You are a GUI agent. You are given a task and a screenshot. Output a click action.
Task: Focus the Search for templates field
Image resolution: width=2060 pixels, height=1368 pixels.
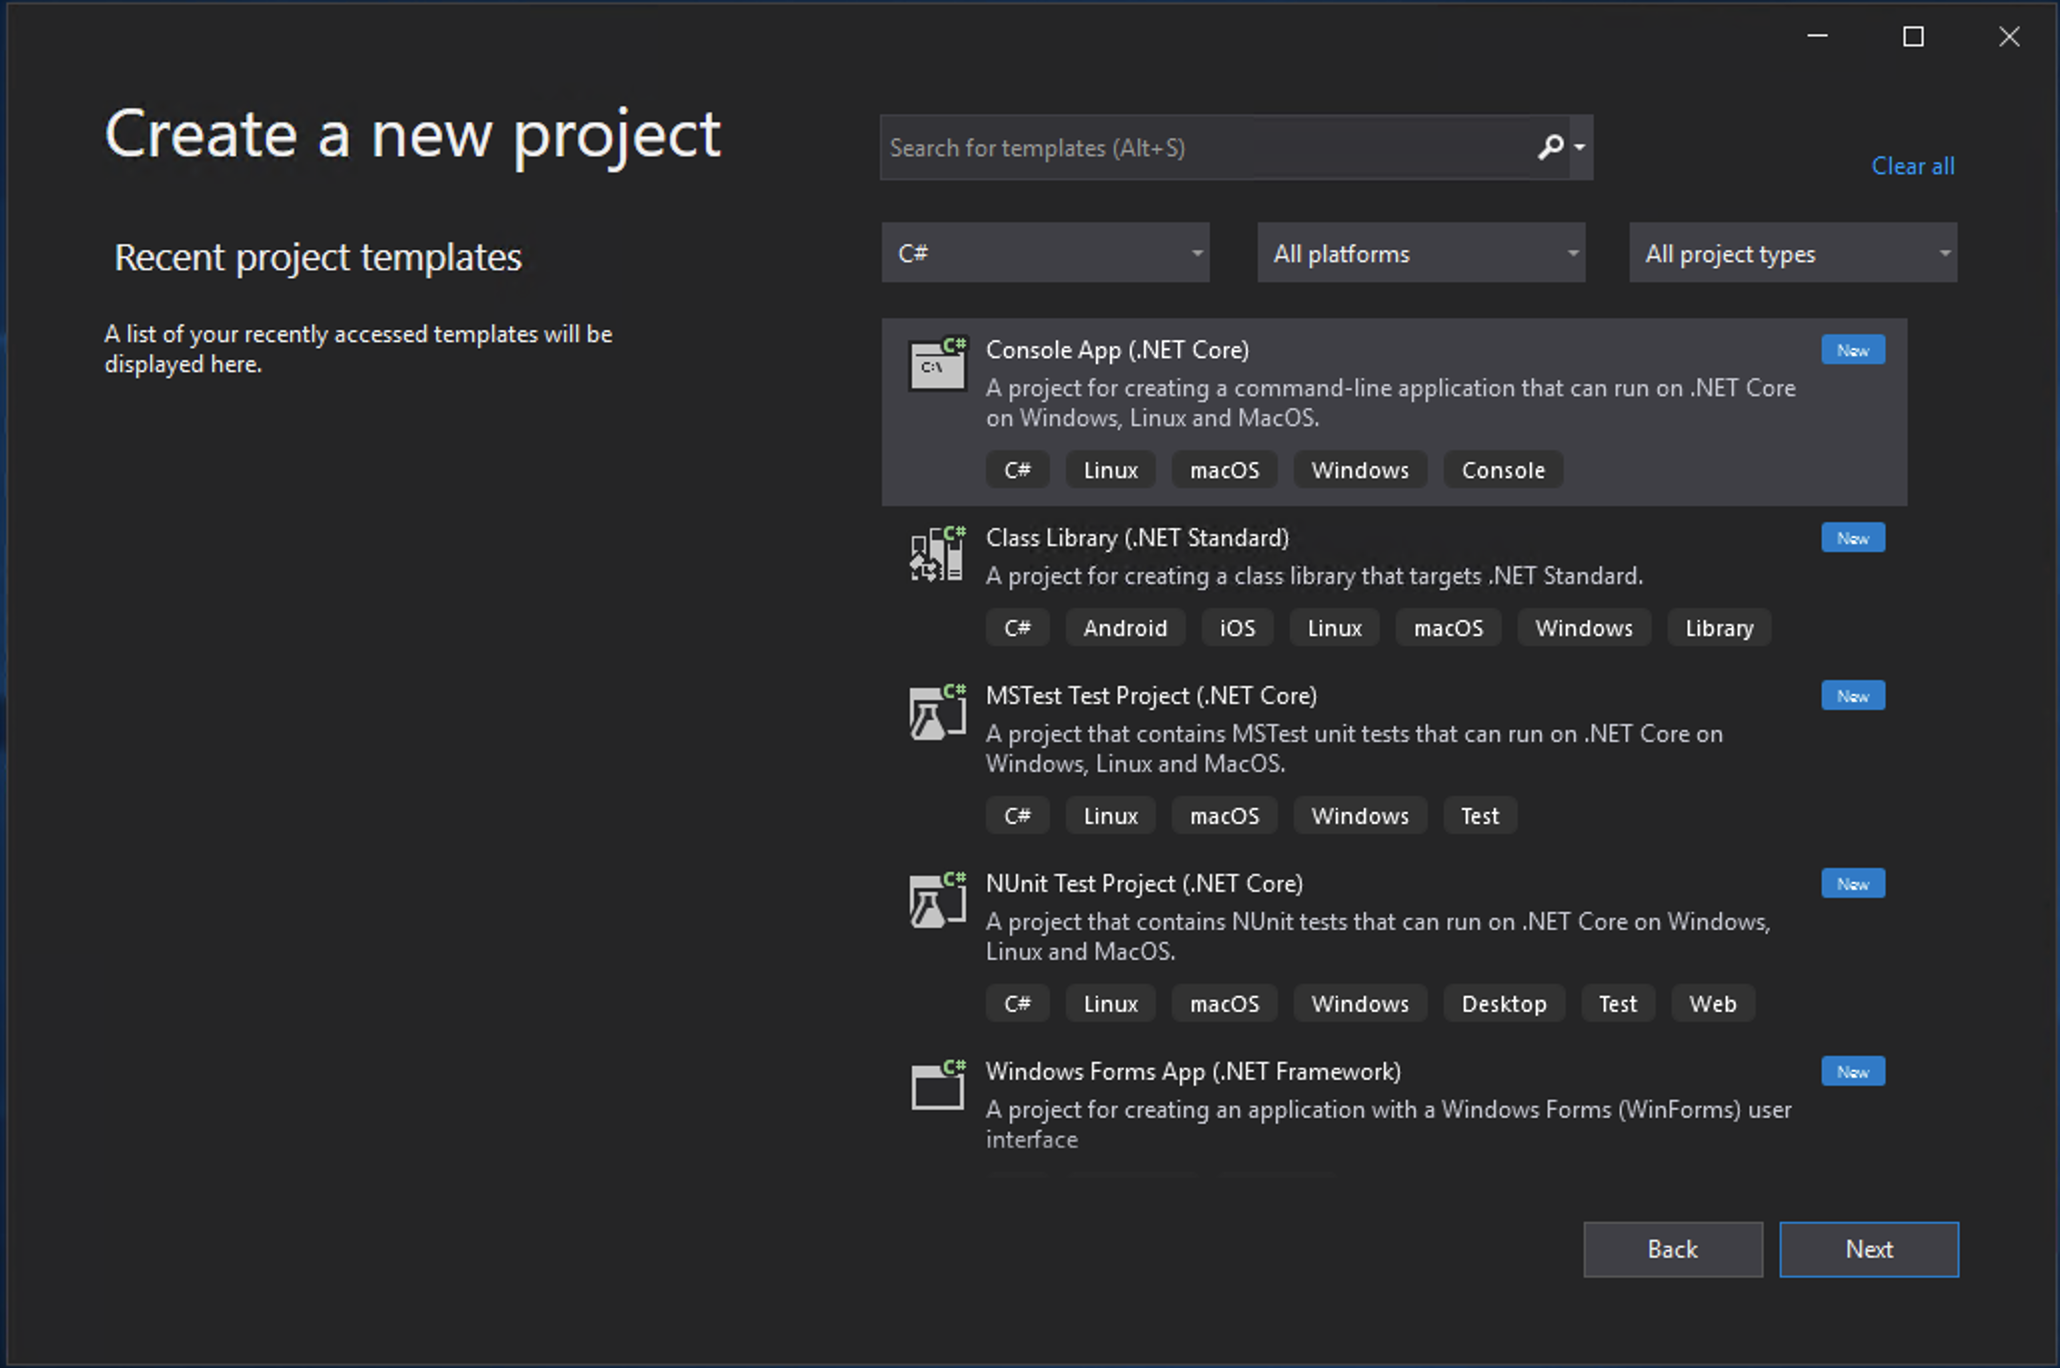click(x=1200, y=148)
